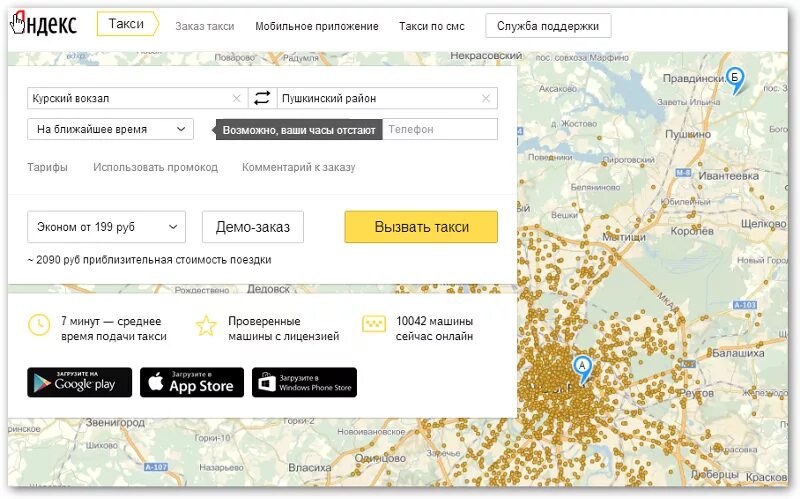Screen dimensions: 800x499
Task: Click the 10042 машины сейчас онлайн text
Action: click(x=434, y=329)
